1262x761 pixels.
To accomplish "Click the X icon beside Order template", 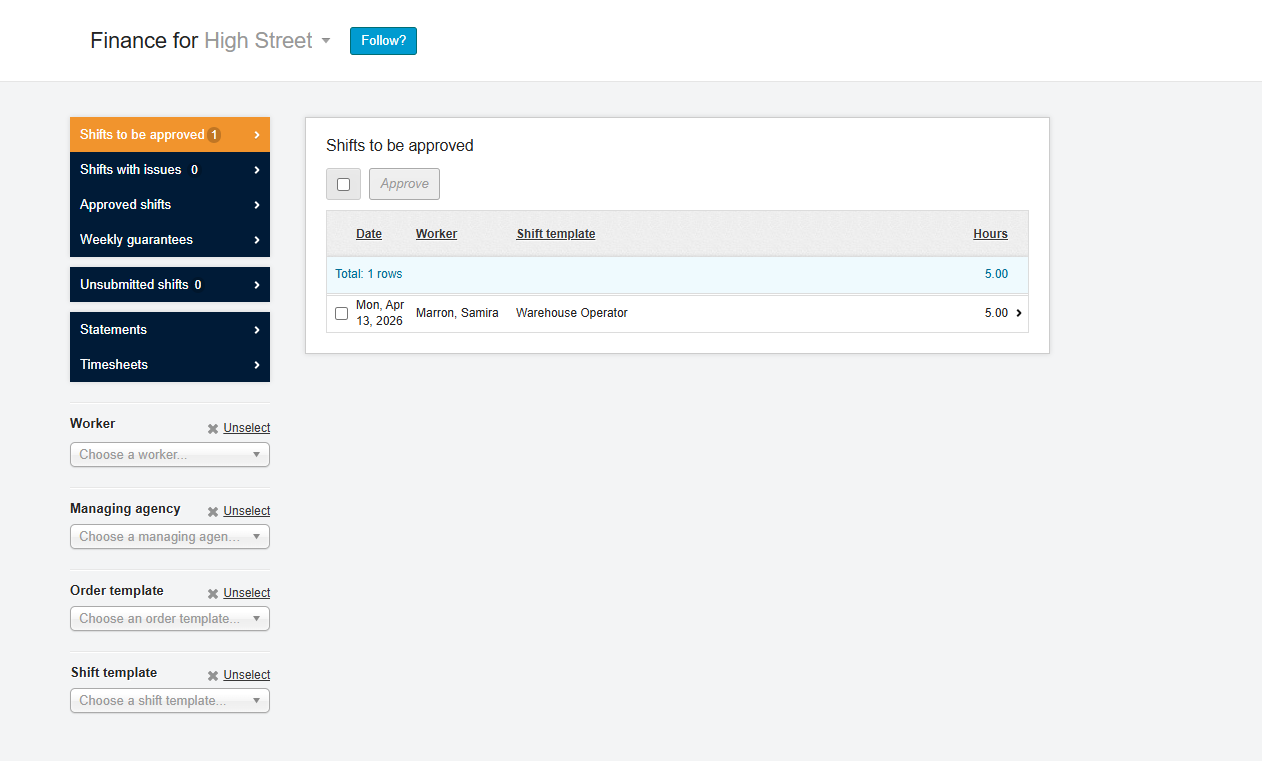I will point(212,592).
